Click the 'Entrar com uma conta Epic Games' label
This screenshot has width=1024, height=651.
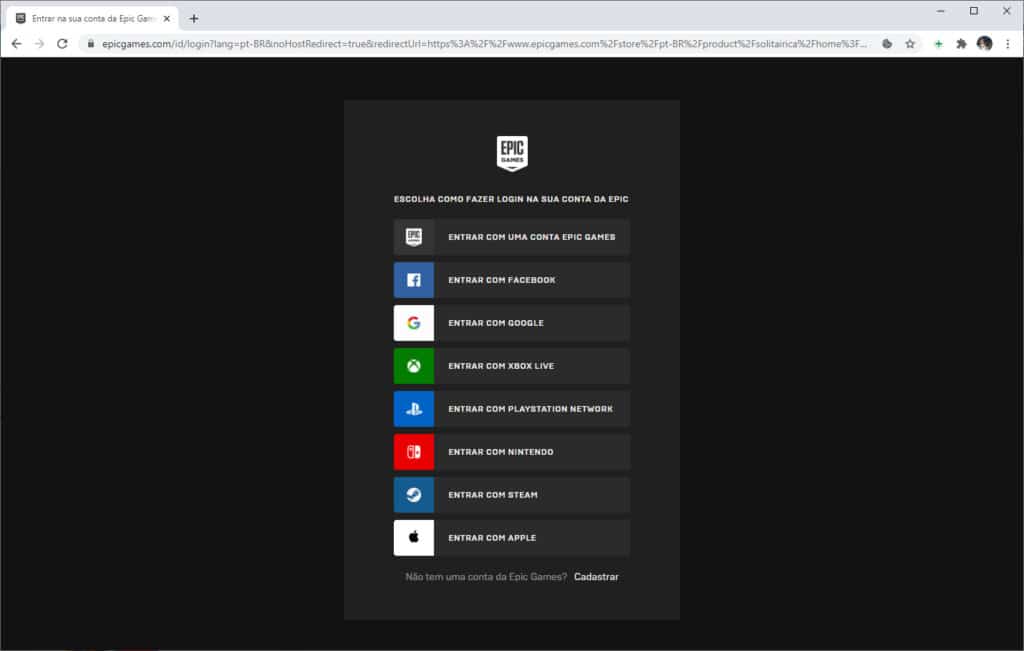[x=532, y=237]
